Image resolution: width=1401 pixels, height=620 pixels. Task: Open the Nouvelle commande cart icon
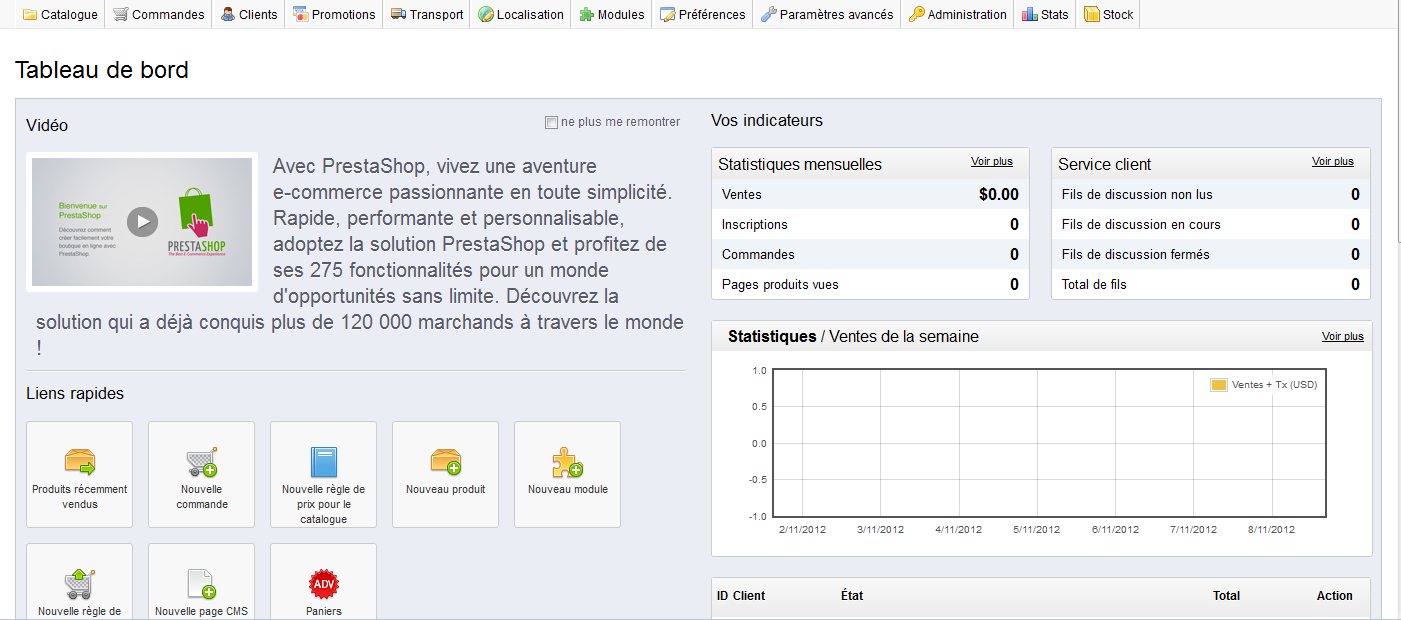point(201,462)
